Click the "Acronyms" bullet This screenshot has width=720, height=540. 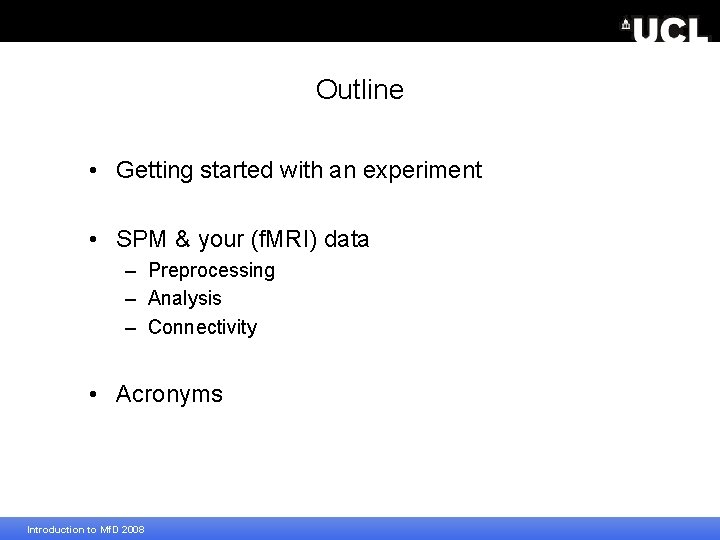(x=169, y=394)
